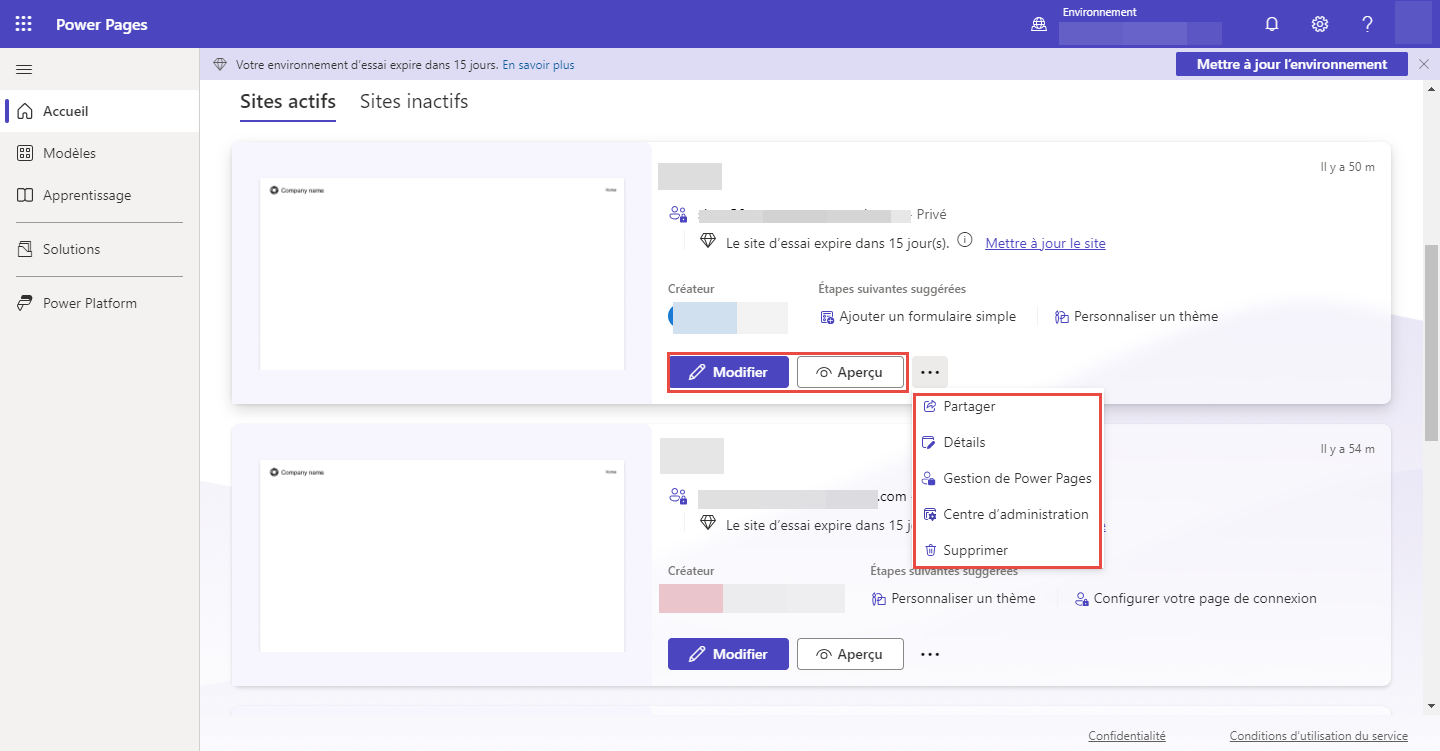Click the diamond icon in trial banner
This screenshot has width=1440, height=751.
221,65
